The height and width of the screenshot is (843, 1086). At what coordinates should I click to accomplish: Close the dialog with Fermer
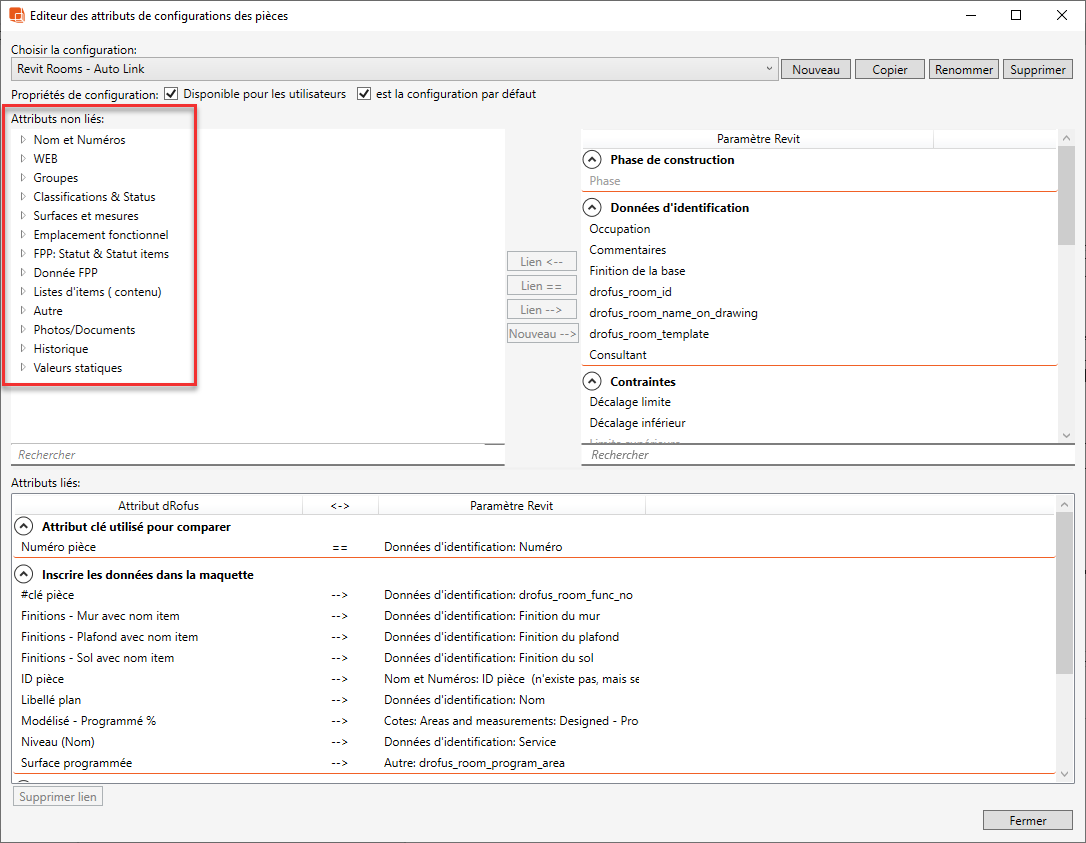tap(1027, 820)
